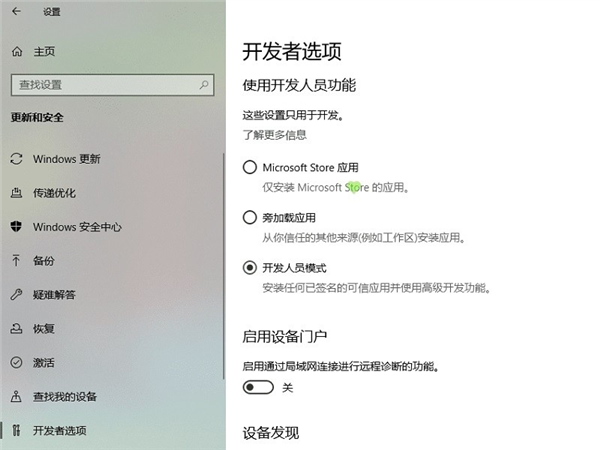Click the 备份 upload arrow icon
The width and height of the screenshot is (600, 450).
click(16, 261)
